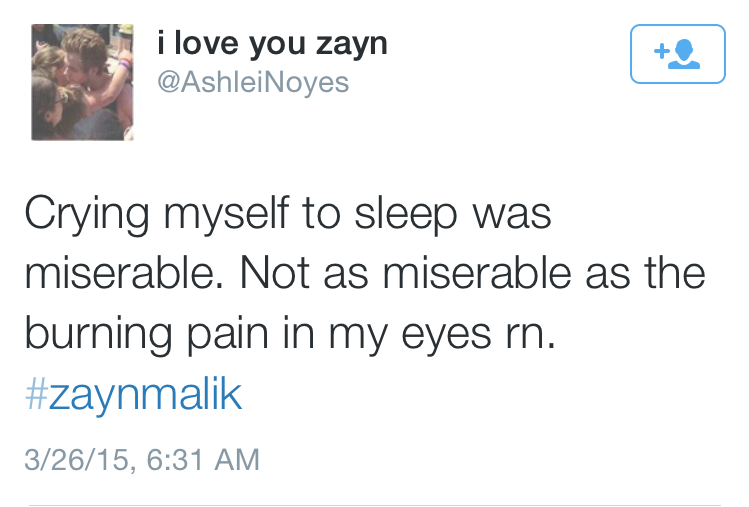Select the tweet body text

coord(365,273)
